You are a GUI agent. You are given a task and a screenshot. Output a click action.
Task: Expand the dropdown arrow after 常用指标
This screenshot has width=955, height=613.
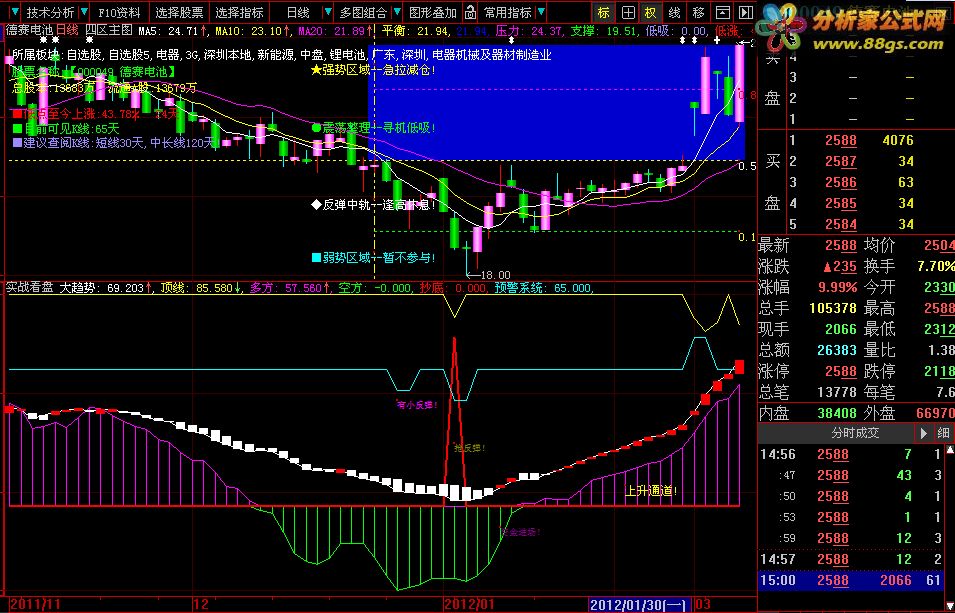[541, 12]
